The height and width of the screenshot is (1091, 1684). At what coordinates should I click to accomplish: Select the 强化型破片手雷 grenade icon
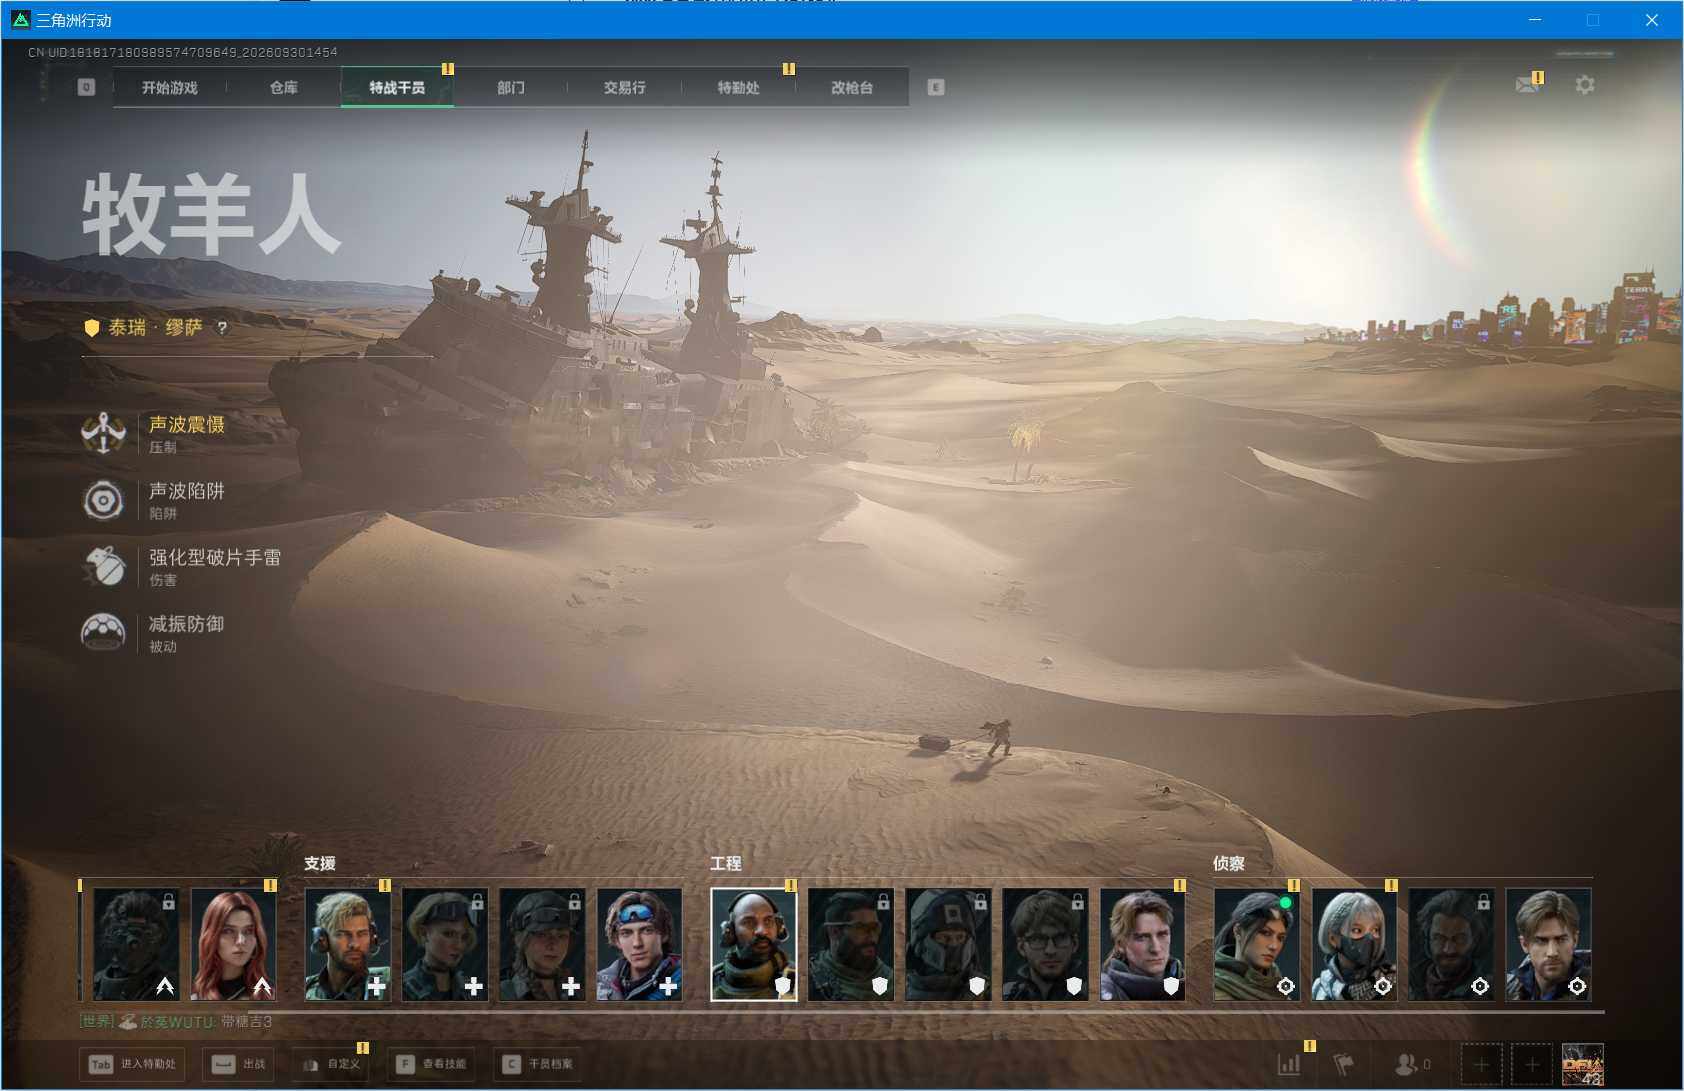click(x=103, y=566)
